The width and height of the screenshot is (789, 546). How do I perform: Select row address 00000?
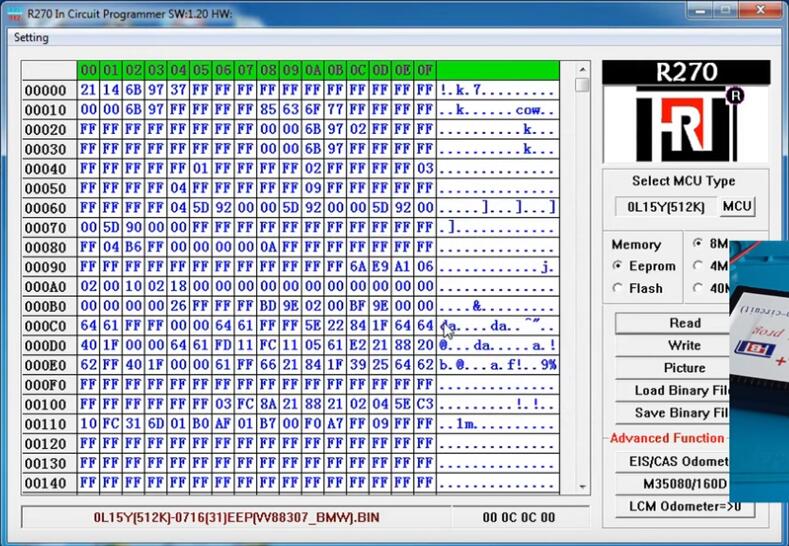click(49, 91)
